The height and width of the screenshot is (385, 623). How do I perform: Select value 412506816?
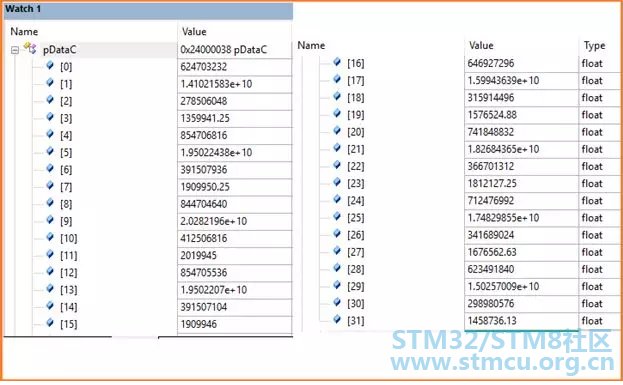(x=204, y=238)
